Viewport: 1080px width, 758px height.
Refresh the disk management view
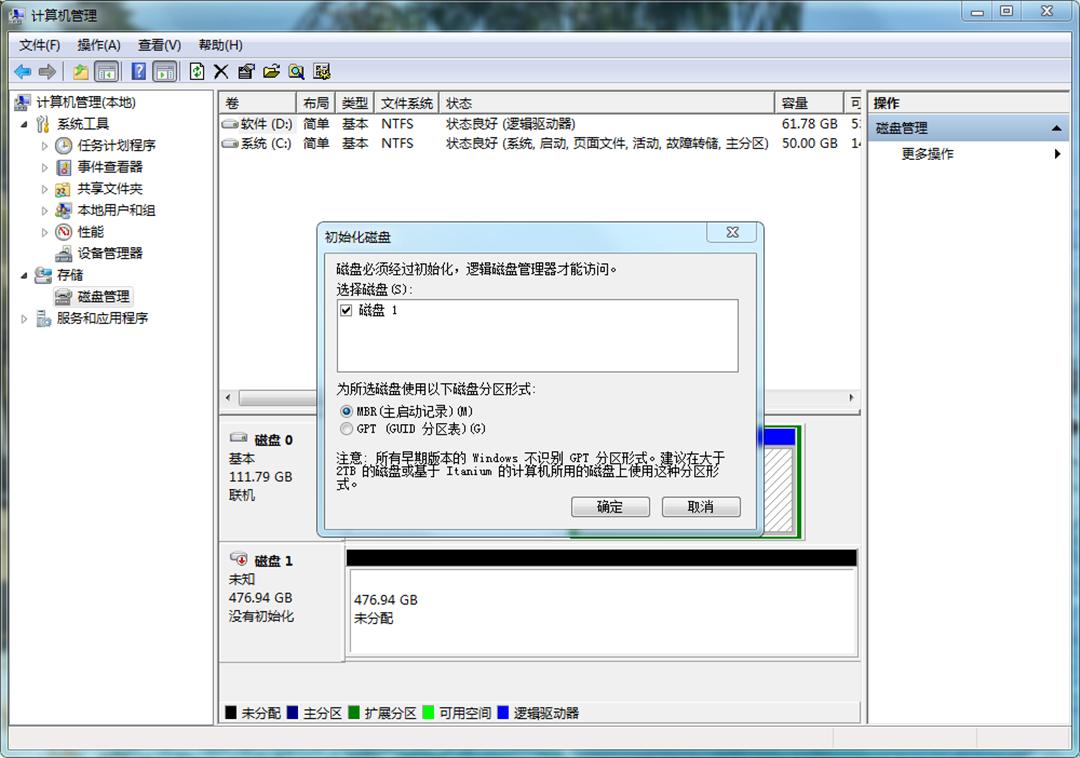tap(197, 71)
